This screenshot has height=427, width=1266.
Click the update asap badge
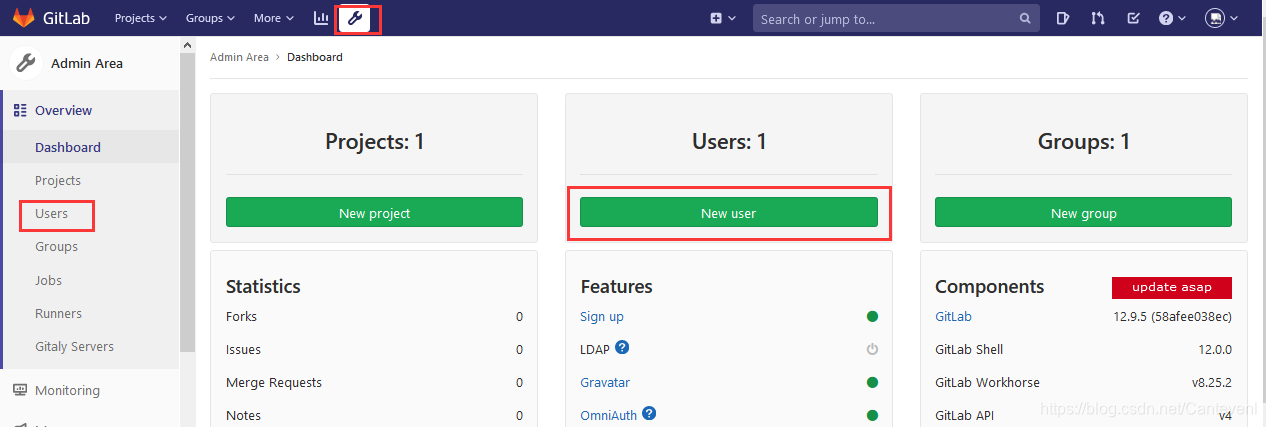click(1172, 287)
